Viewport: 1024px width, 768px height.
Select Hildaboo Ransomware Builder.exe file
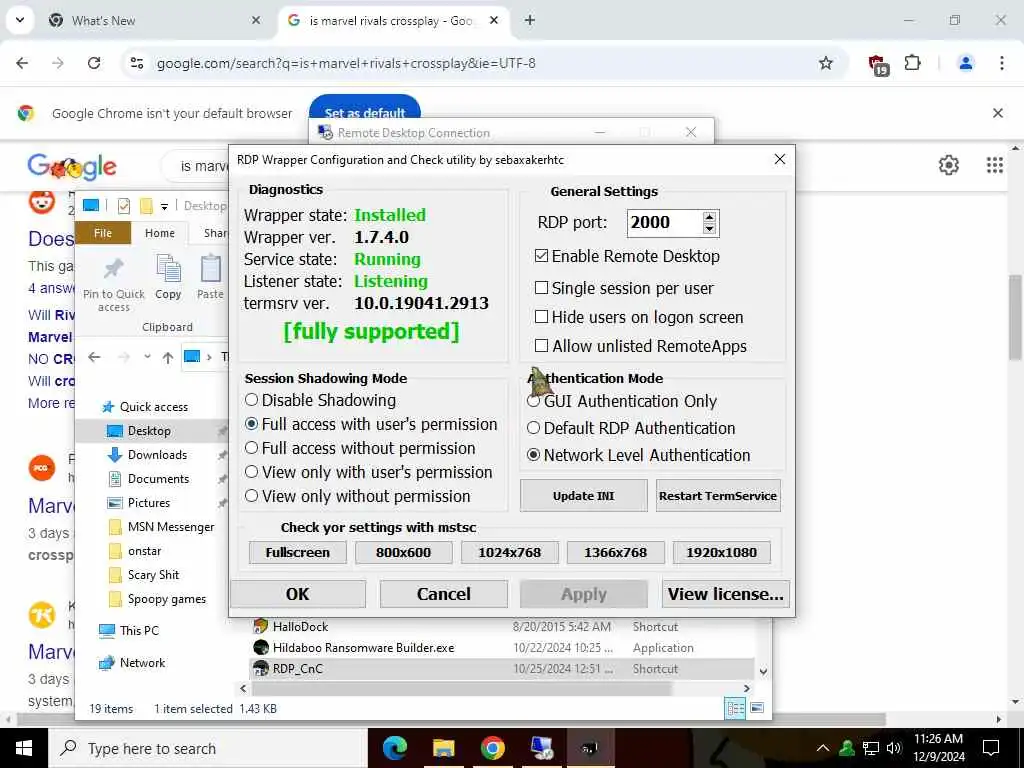(363, 648)
